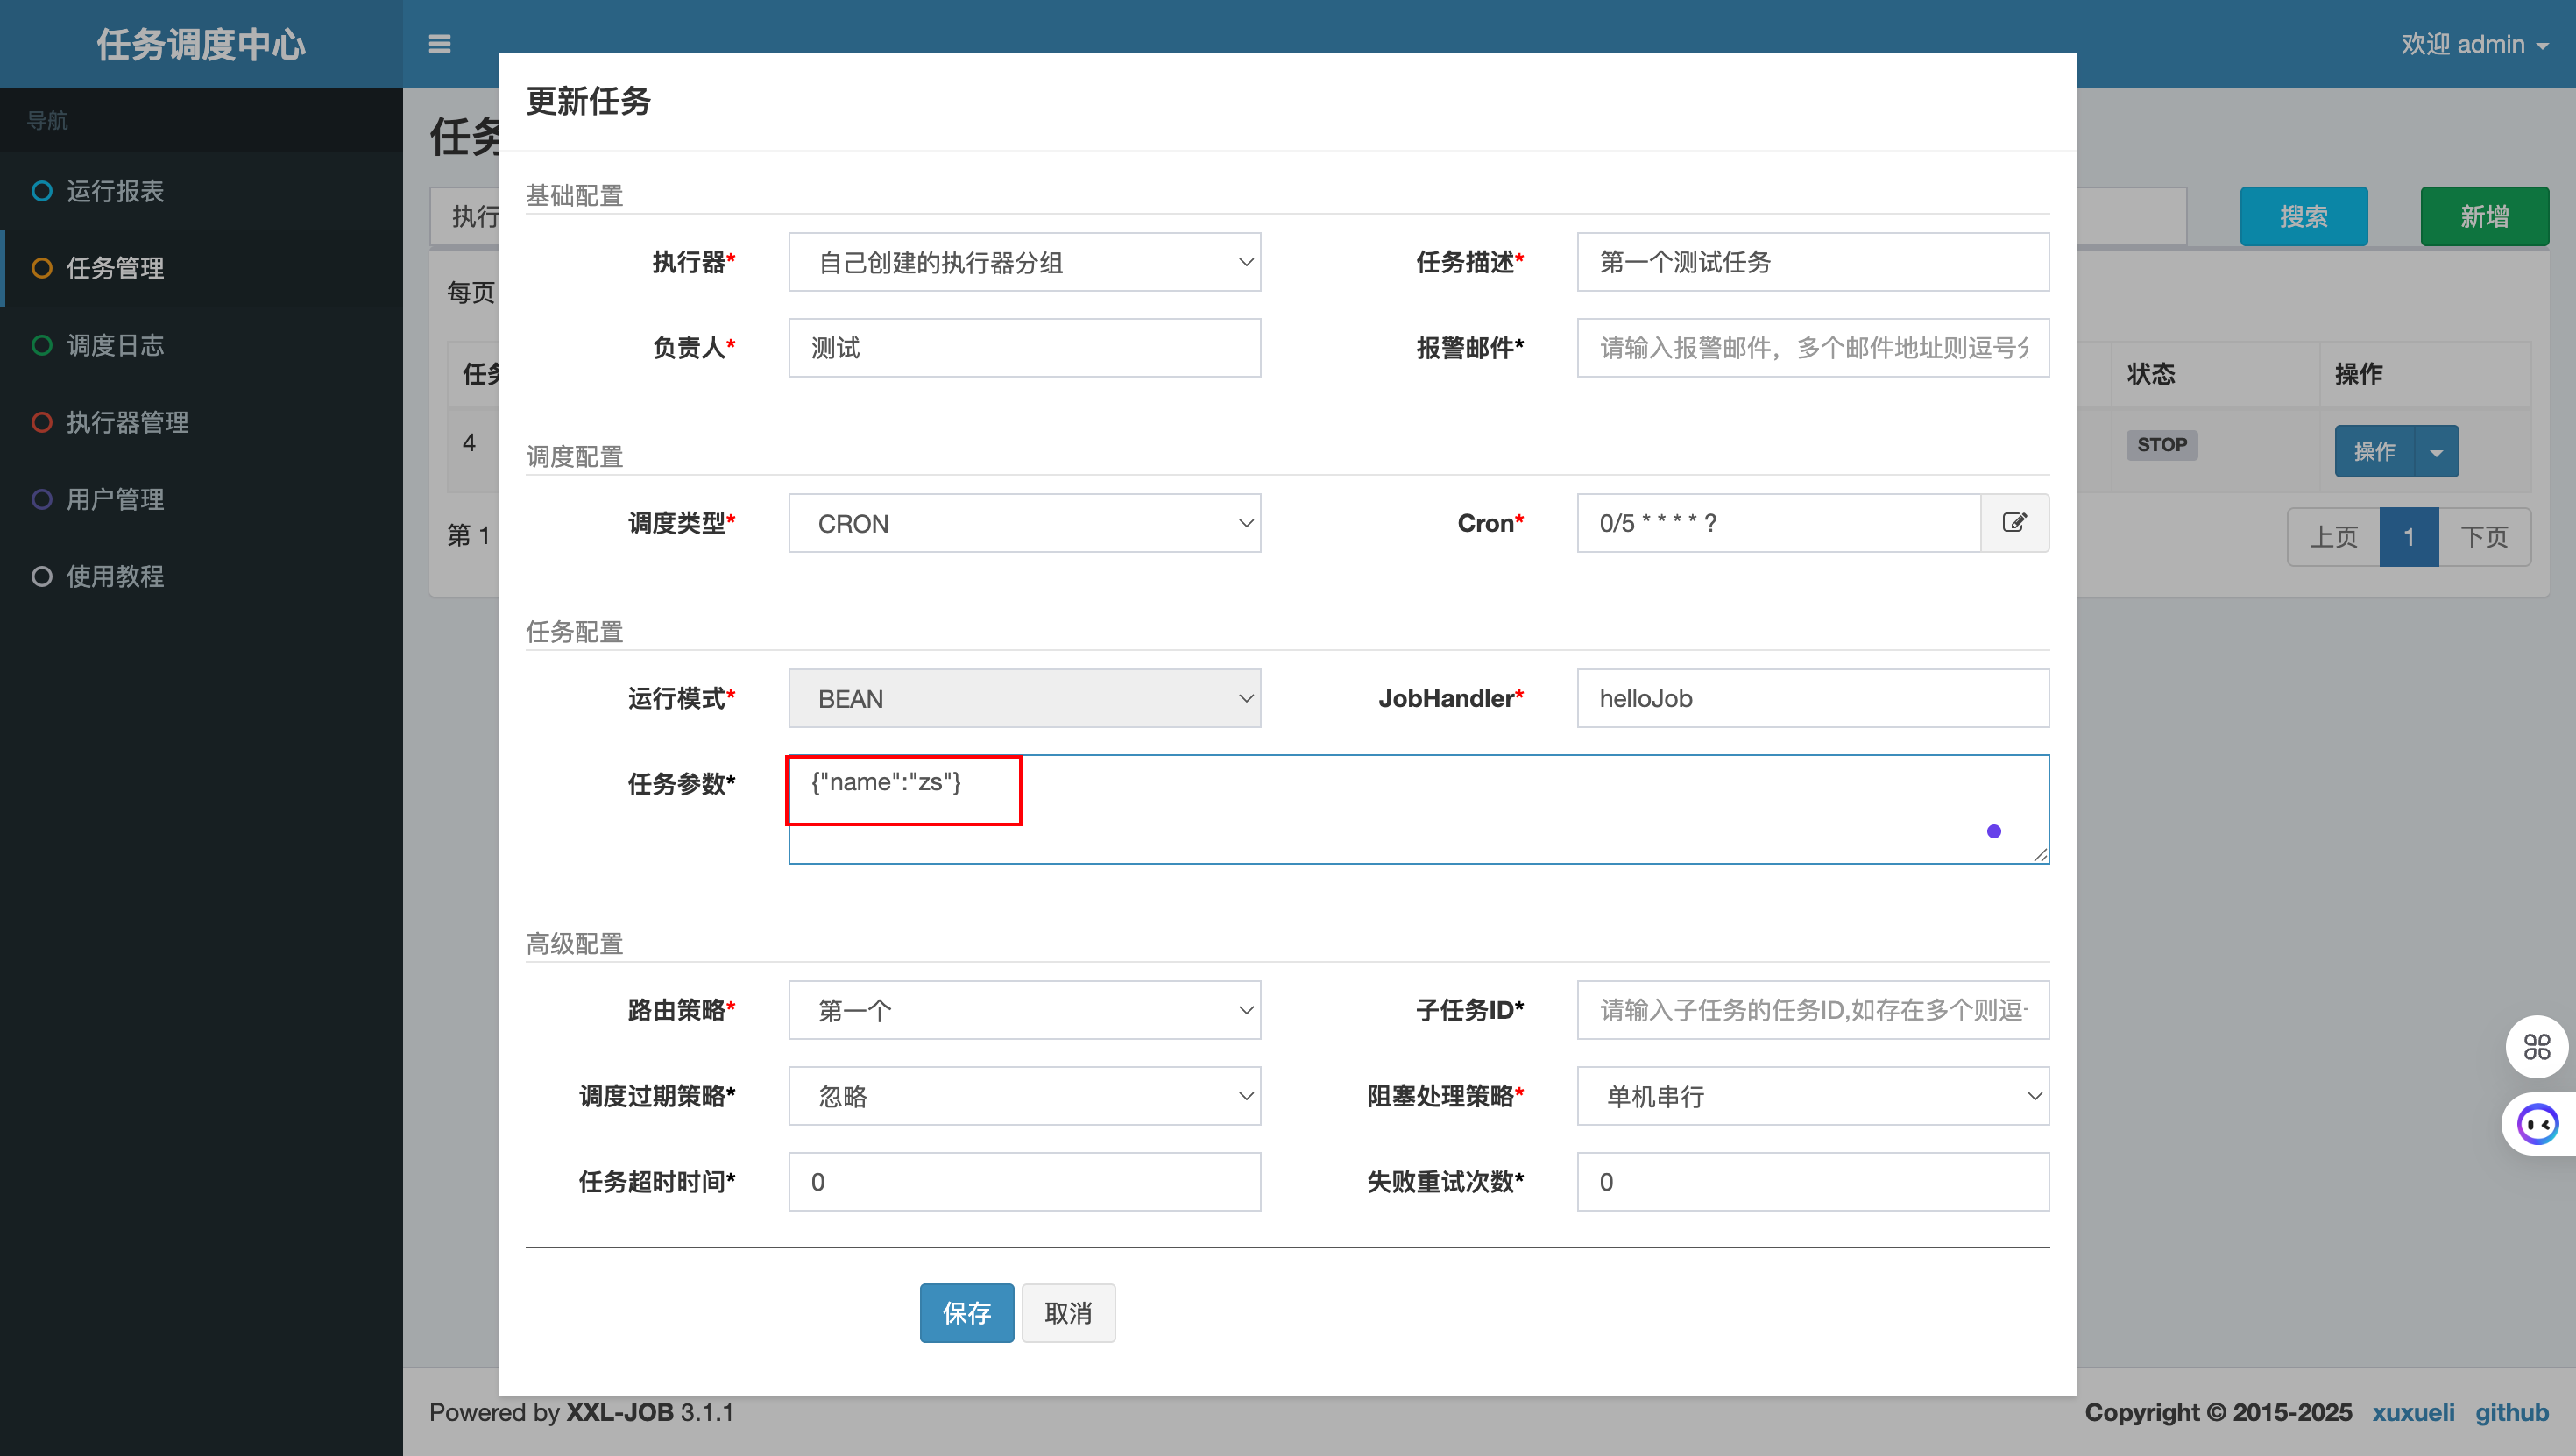The width and height of the screenshot is (2576, 1456).
Task: Click the 执行器管理 red circle icon
Action: [42, 422]
